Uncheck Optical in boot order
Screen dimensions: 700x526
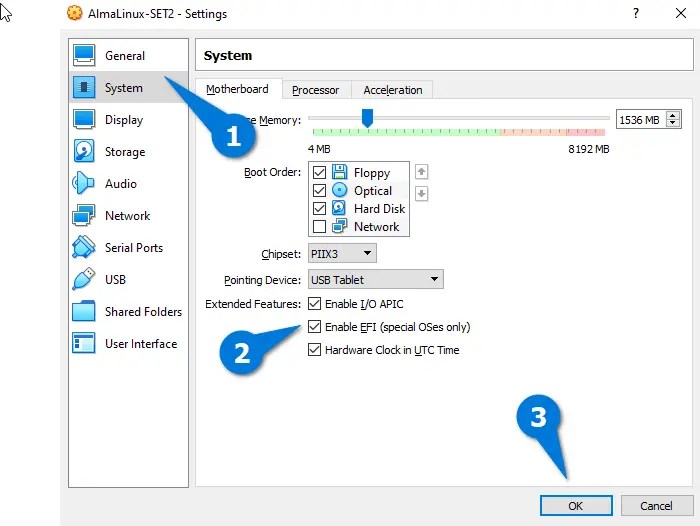click(319, 191)
